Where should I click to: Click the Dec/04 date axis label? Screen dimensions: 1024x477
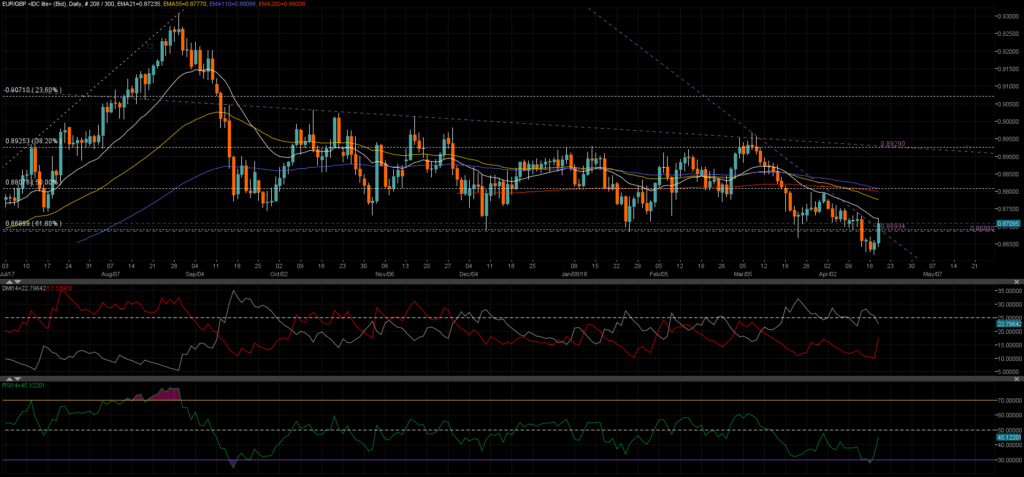tap(469, 274)
